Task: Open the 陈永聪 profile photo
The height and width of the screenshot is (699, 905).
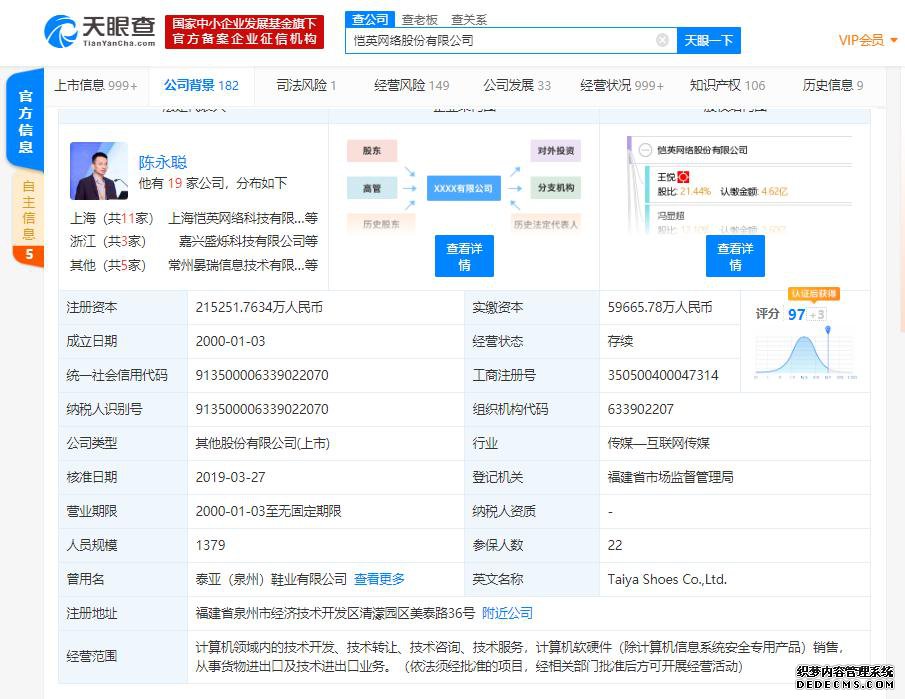Action: [x=99, y=171]
